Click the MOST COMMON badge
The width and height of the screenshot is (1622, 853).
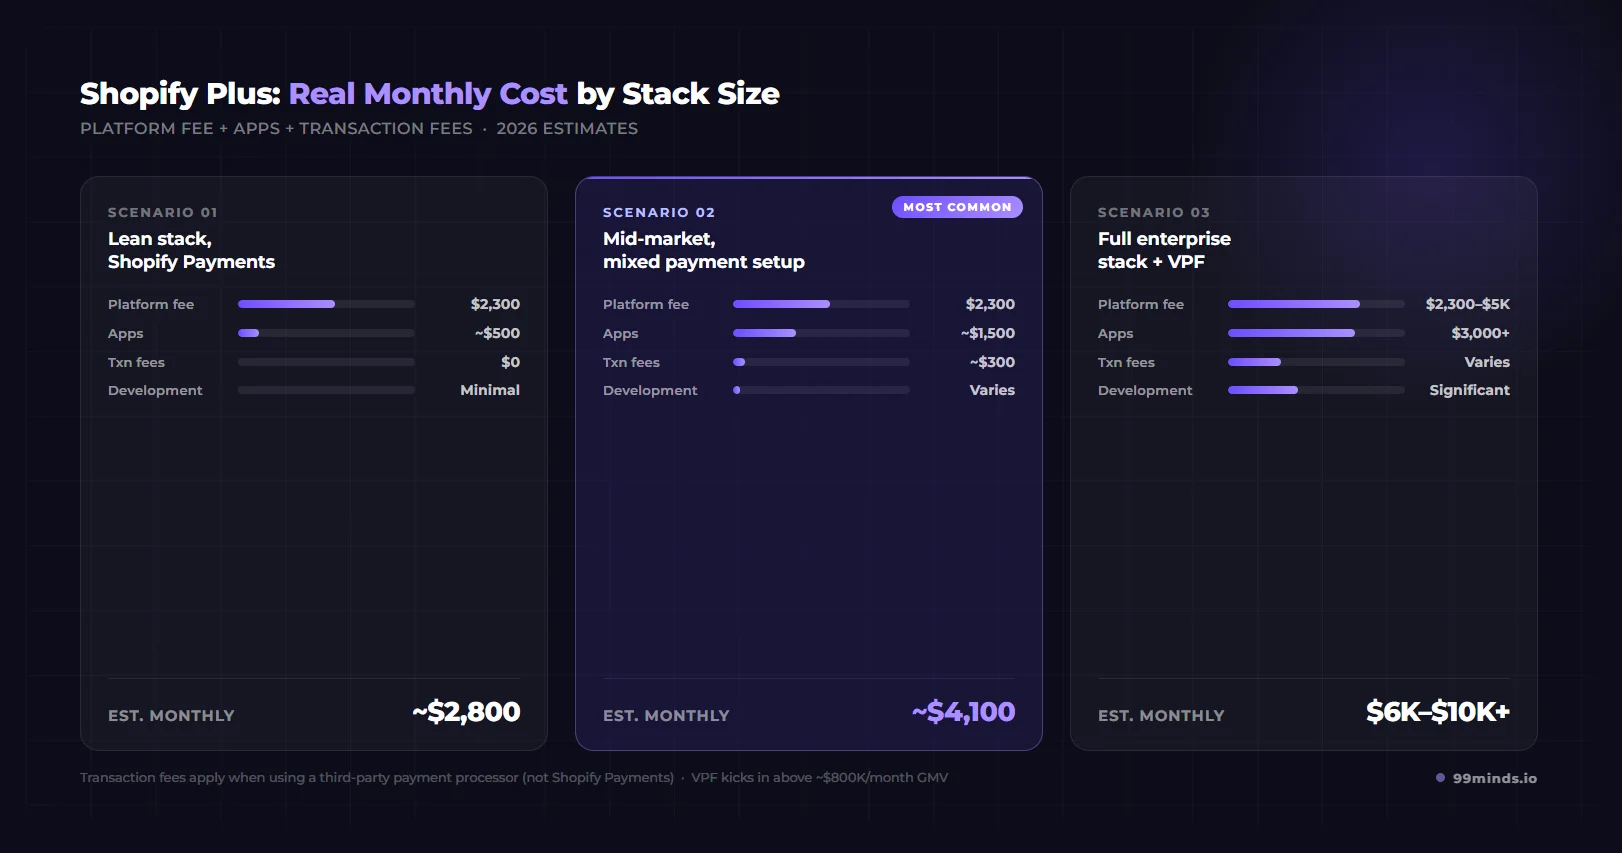click(x=957, y=207)
